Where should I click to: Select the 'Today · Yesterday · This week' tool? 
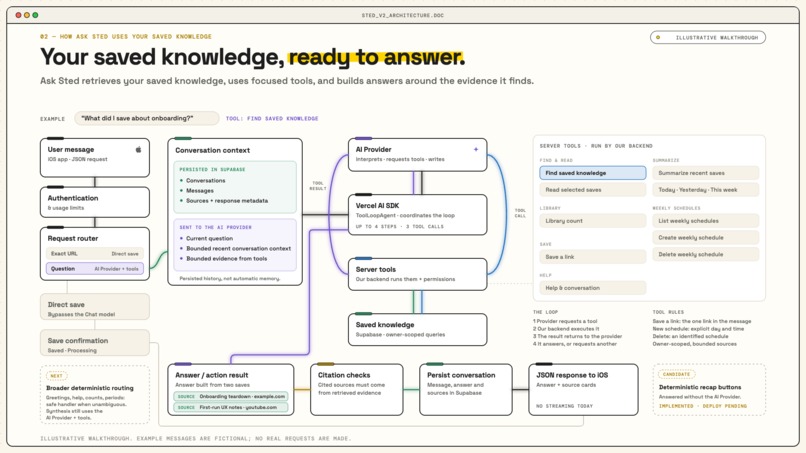706,190
